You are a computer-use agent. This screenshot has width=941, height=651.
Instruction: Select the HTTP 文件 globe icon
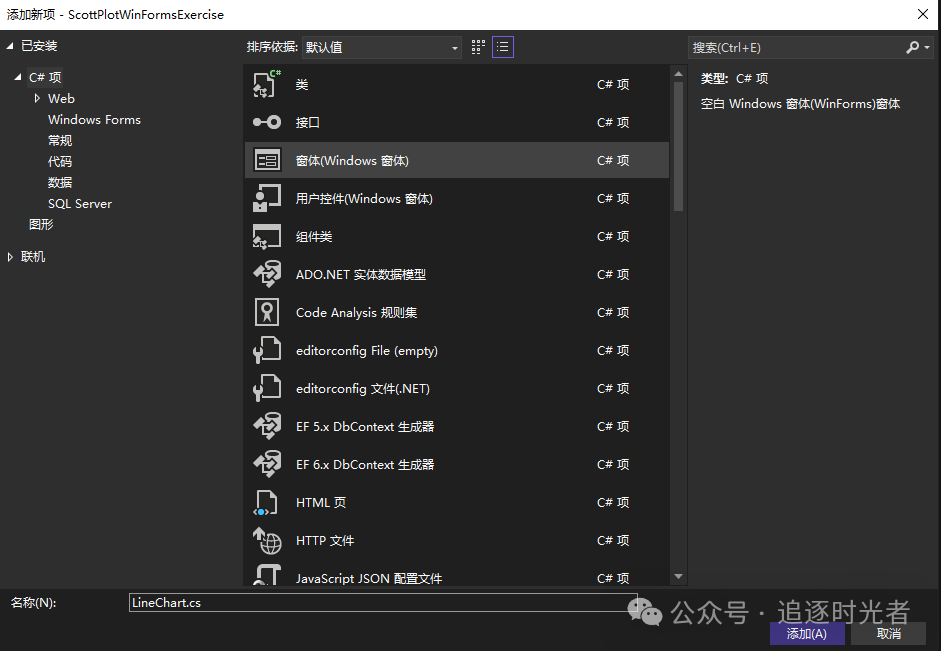pyautogui.click(x=267, y=540)
